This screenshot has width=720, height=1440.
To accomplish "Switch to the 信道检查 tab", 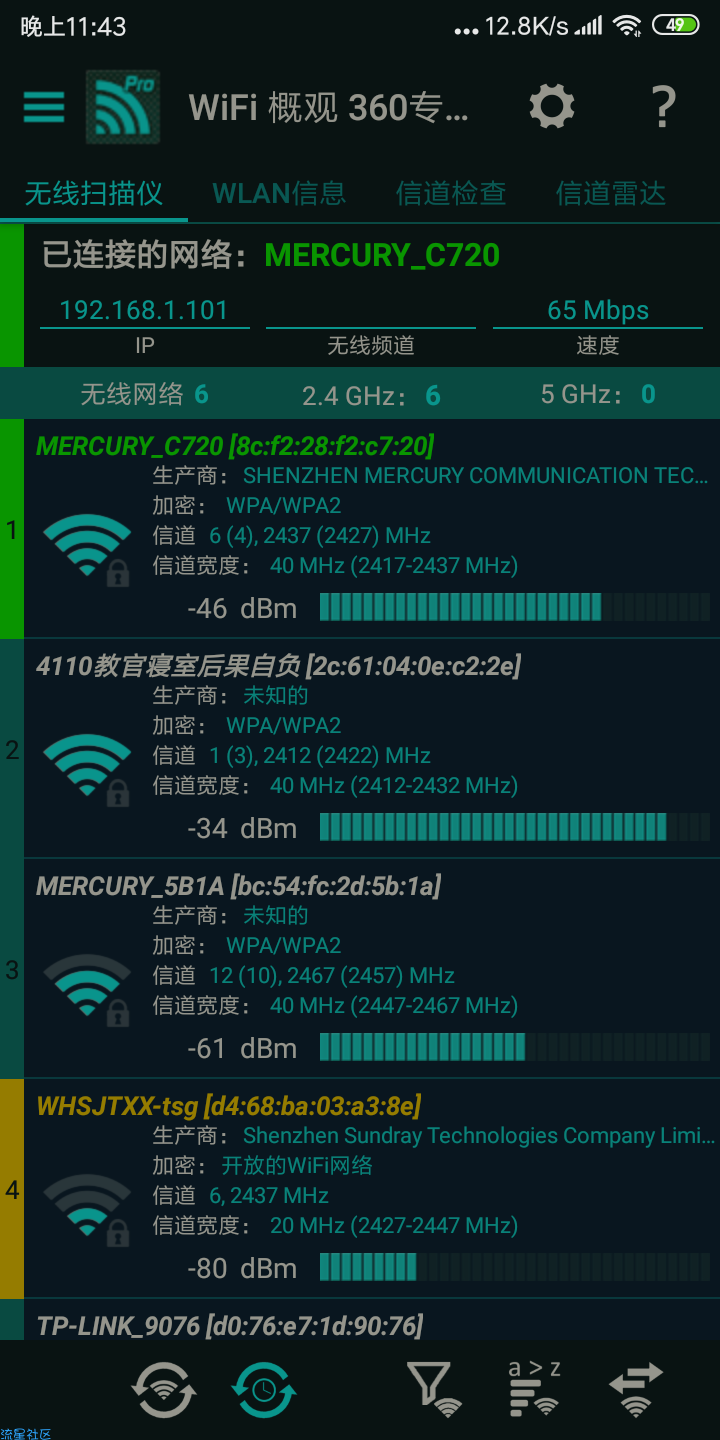I will pyautogui.click(x=451, y=193).
